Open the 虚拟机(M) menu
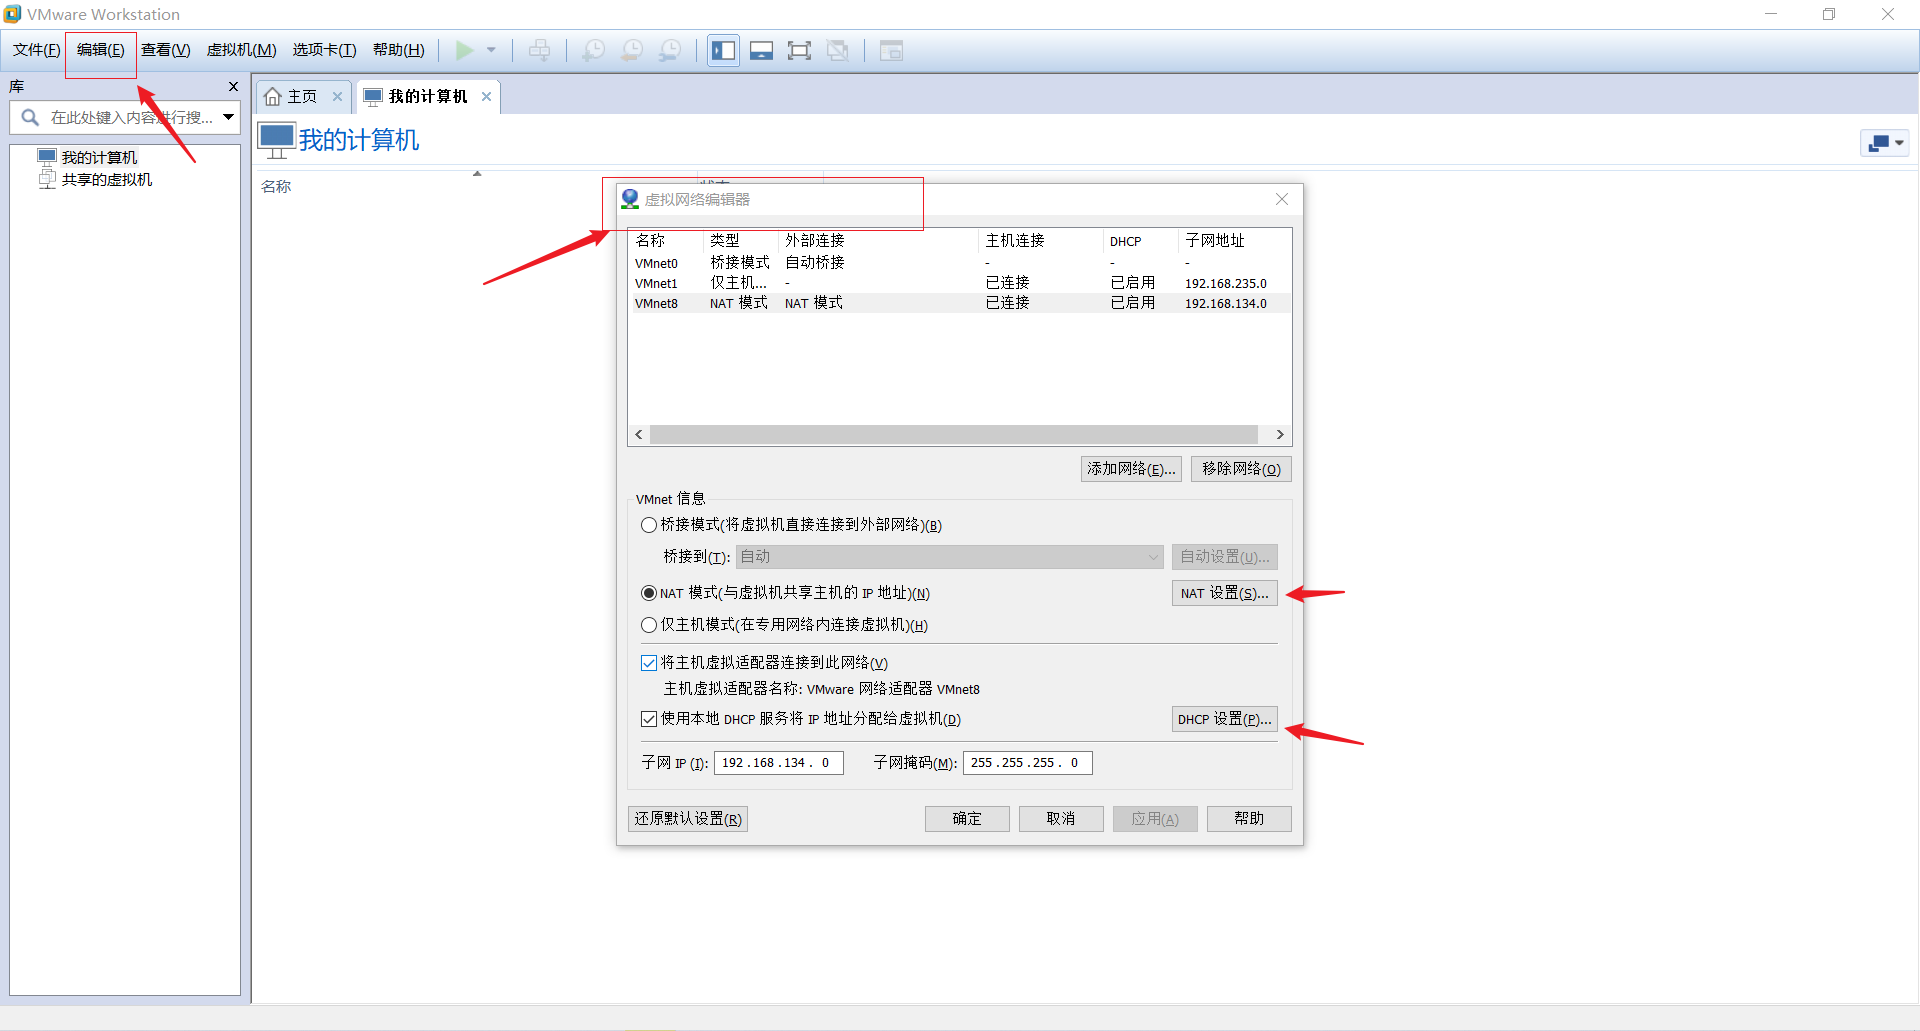 242,50
